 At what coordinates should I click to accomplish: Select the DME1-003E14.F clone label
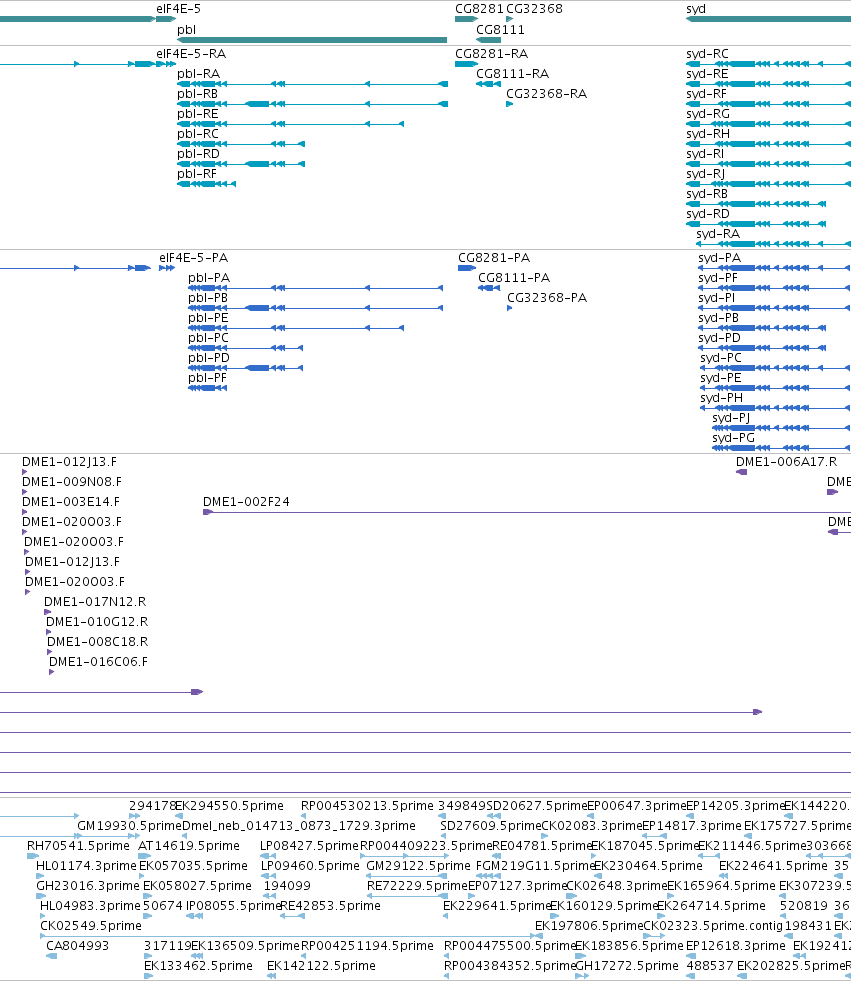click(71, 502)
